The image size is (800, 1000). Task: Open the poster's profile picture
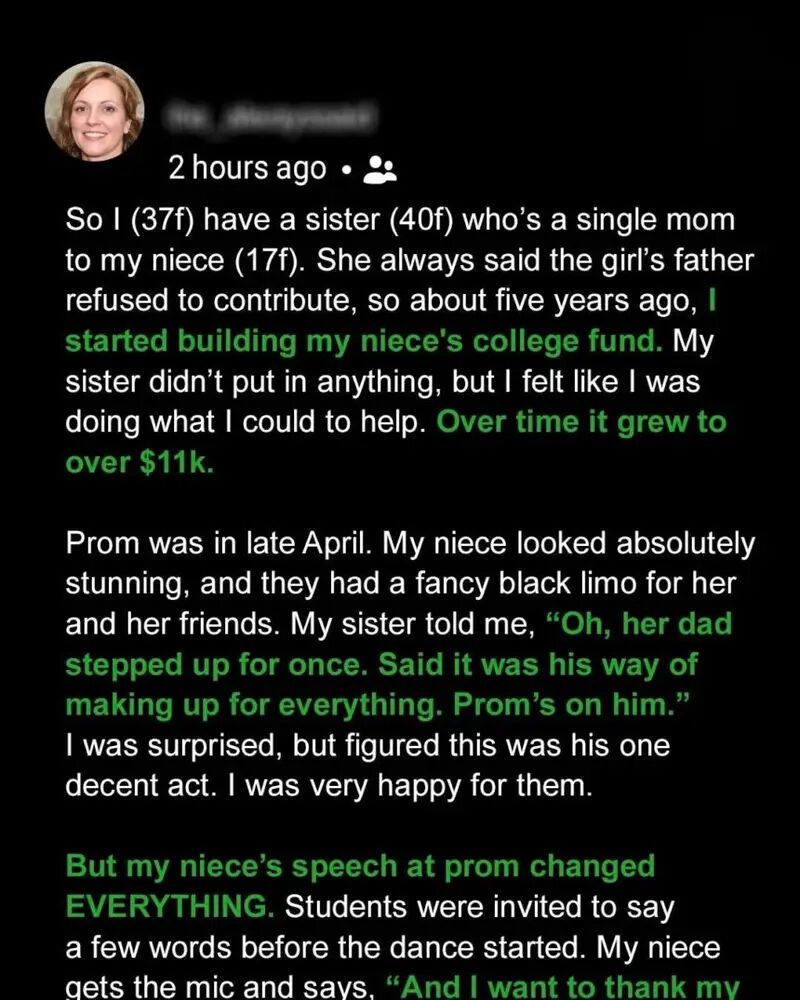(x=95, y=110)
